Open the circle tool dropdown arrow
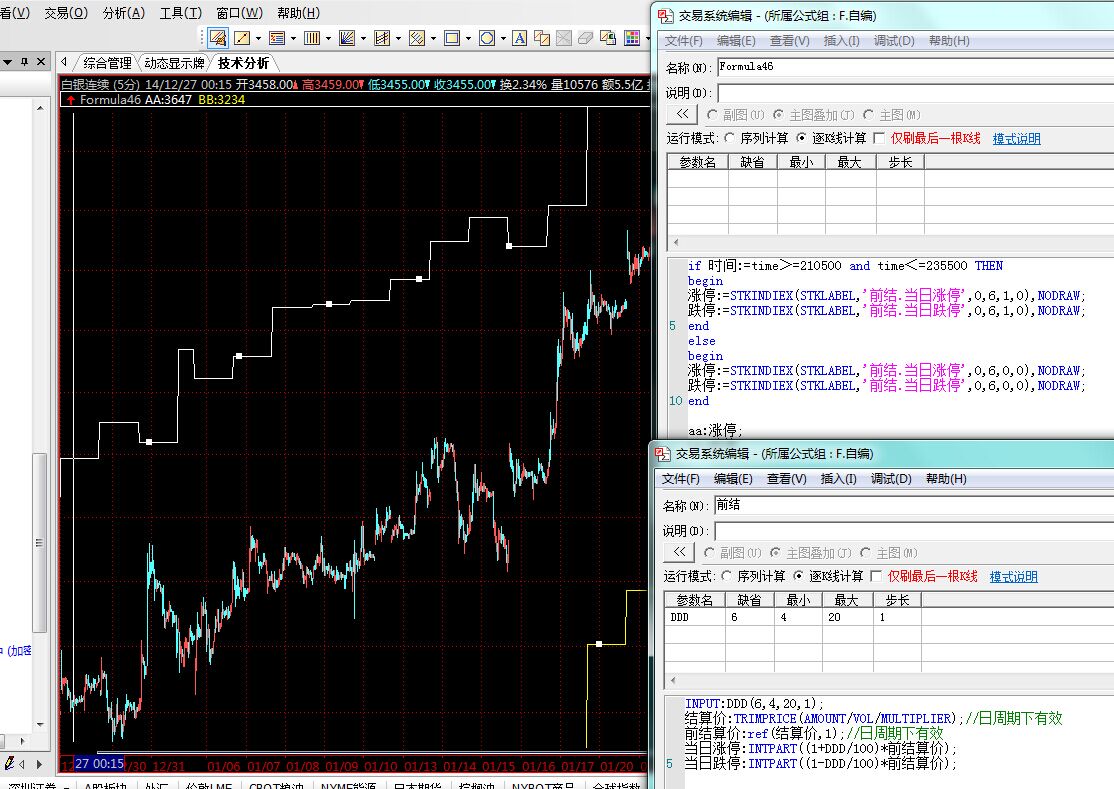 [503, 38]
